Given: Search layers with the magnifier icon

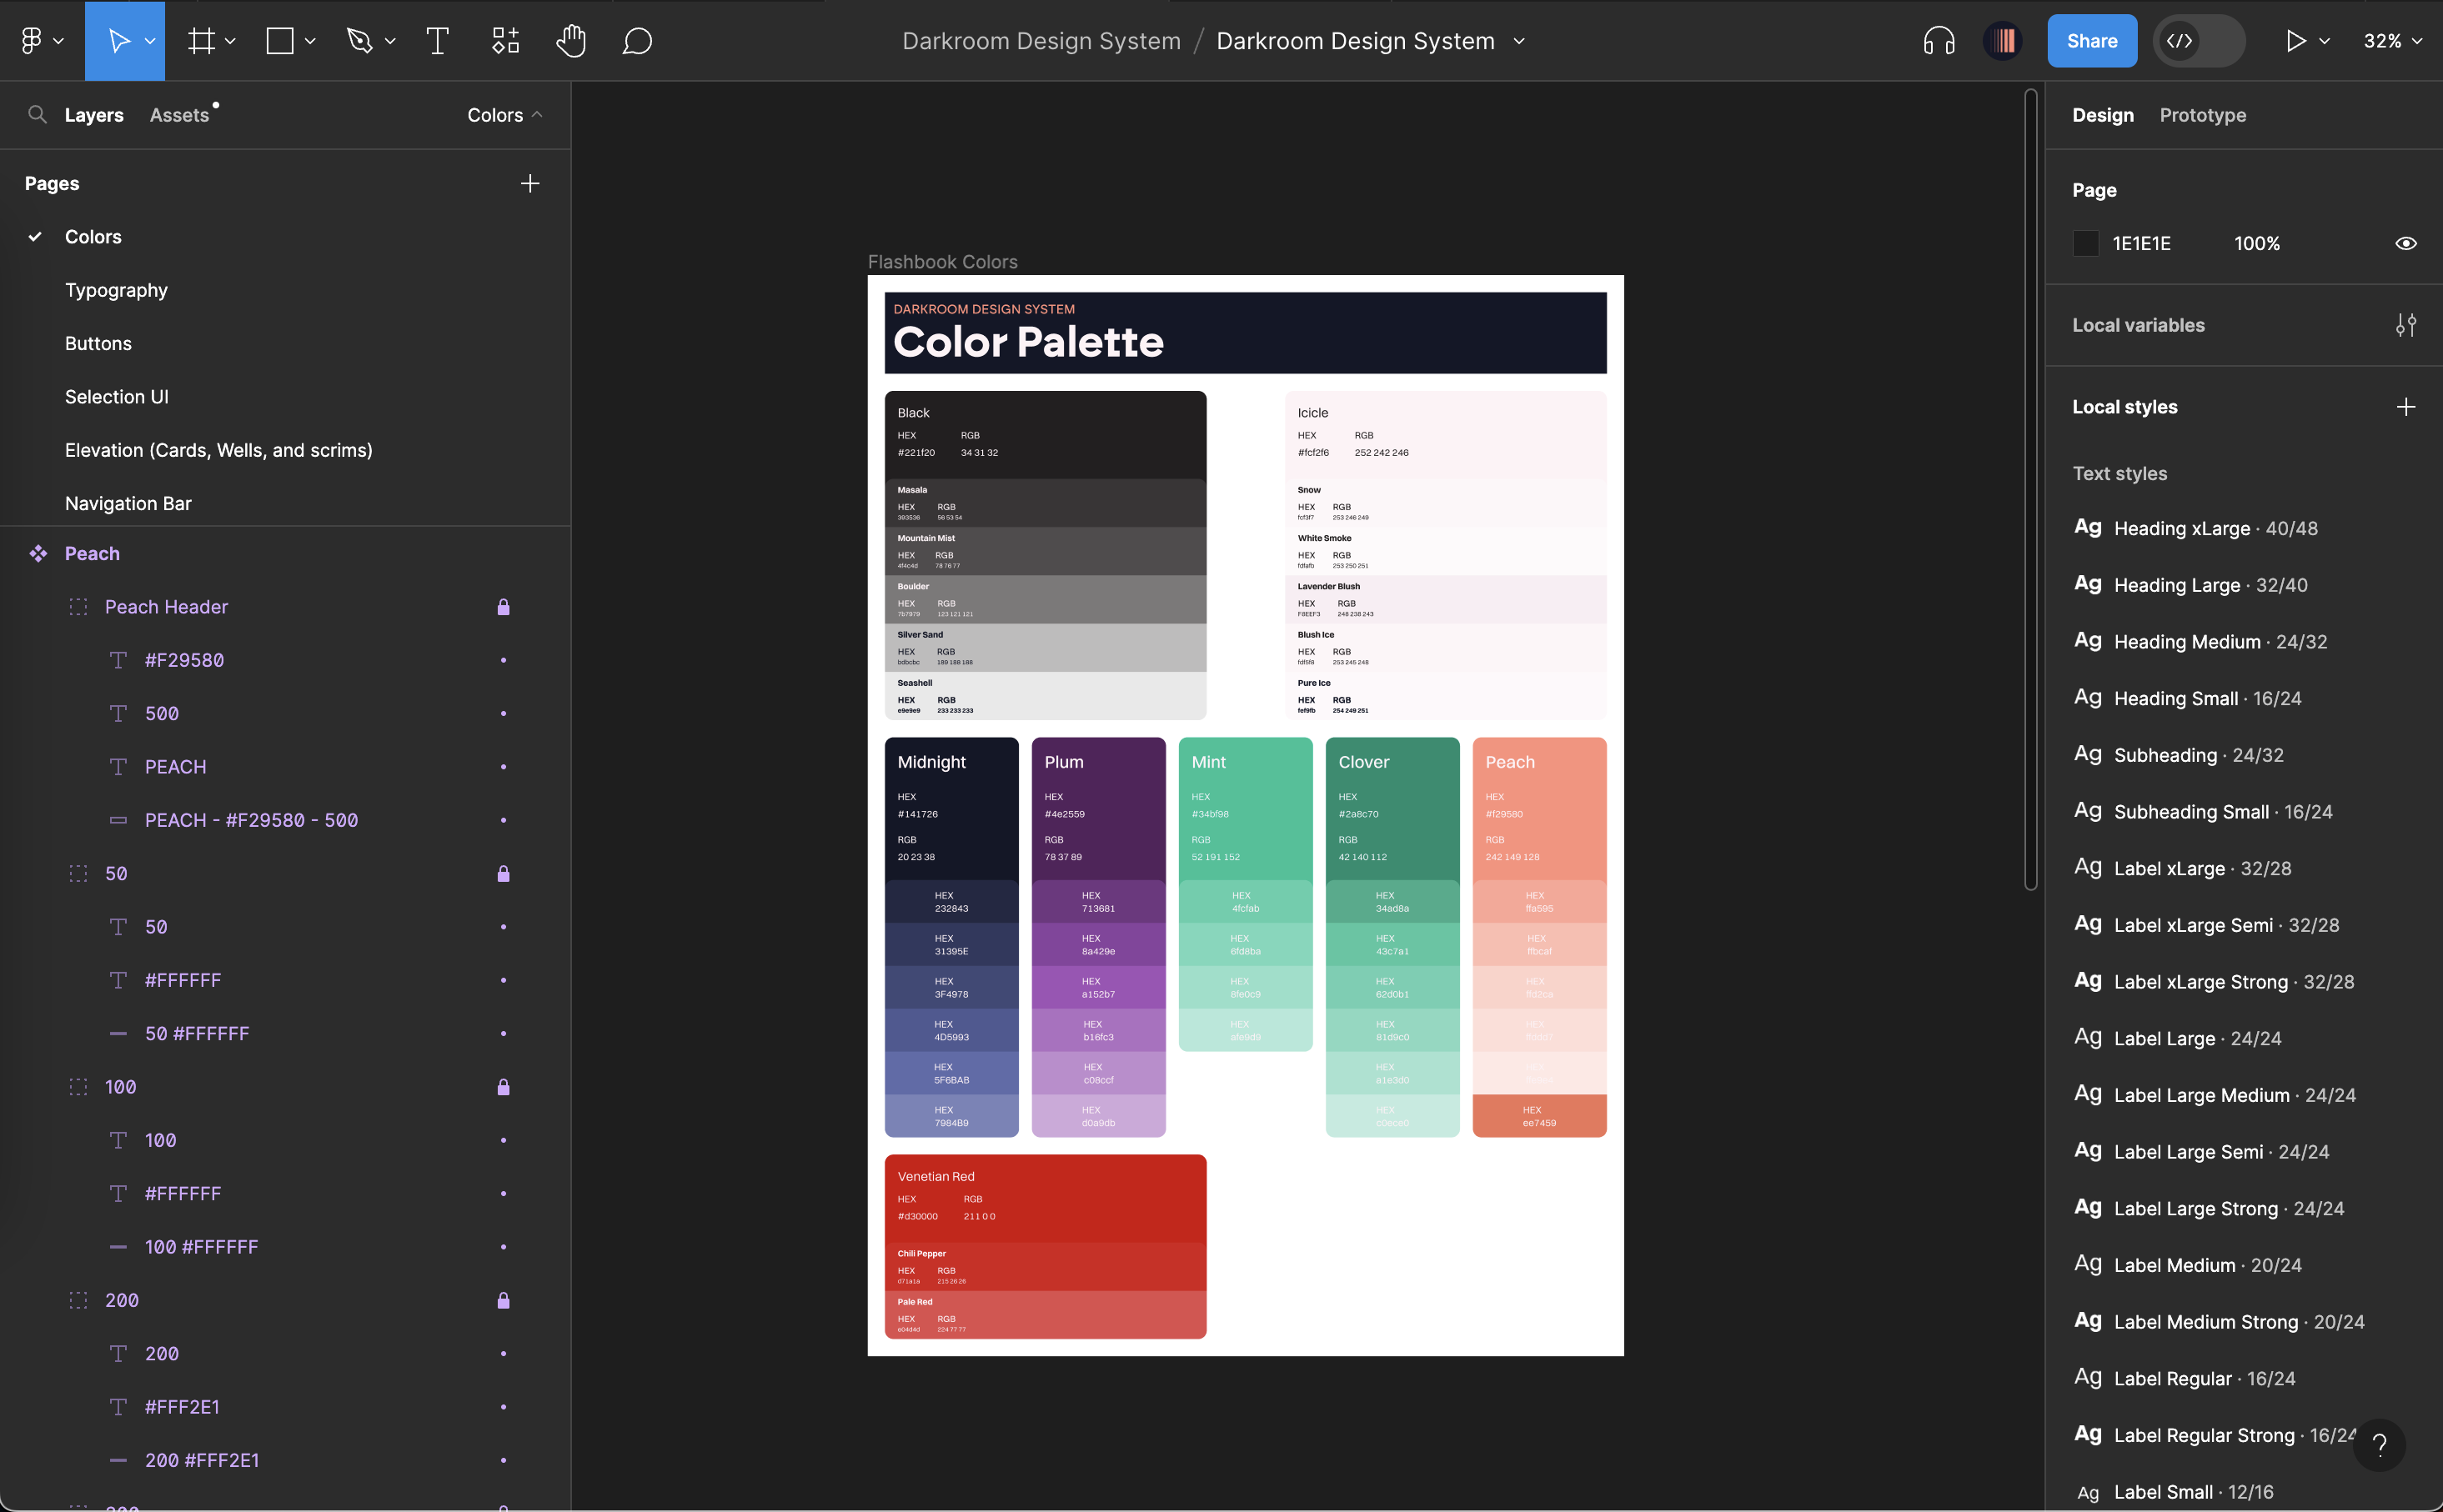Looking at the screenshot, I should (37, 114).
